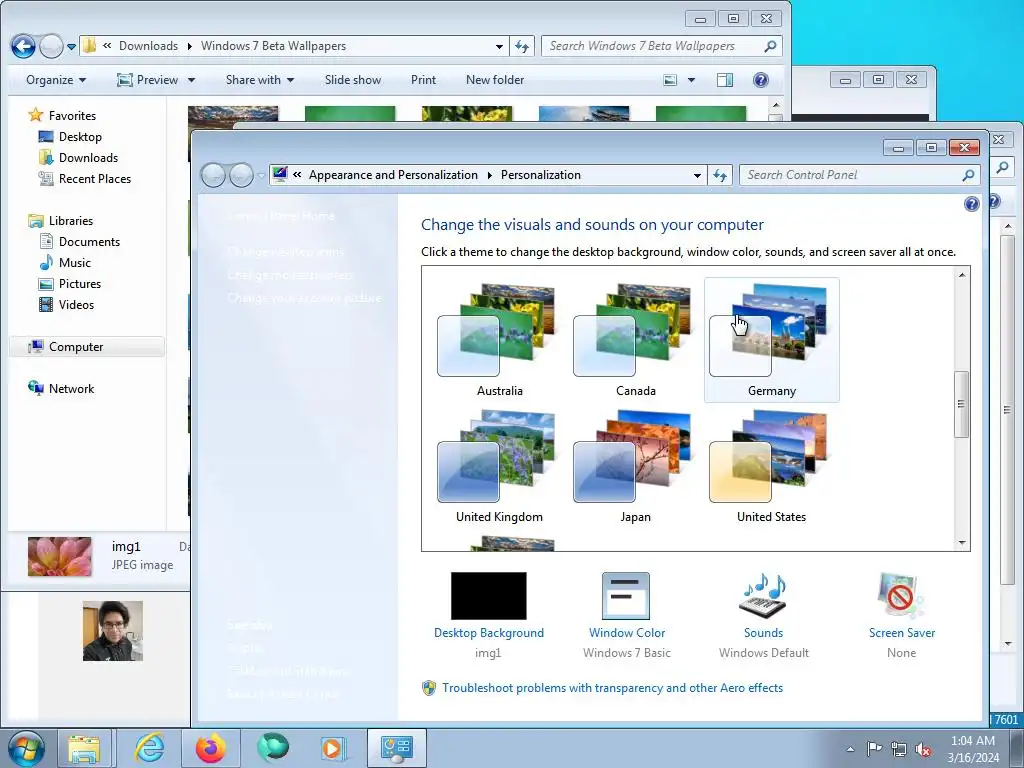Image resolution: width=1024 pixels, height=768 pixels.
Task: Open Recent Places in navigation pane
Action: point(95,178)
